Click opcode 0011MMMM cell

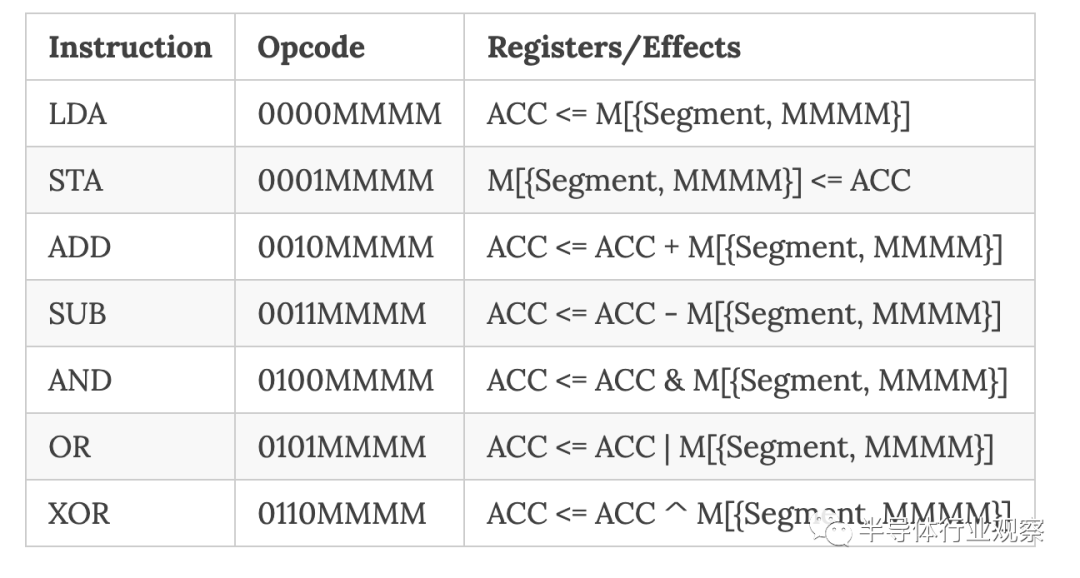point(342,314)
